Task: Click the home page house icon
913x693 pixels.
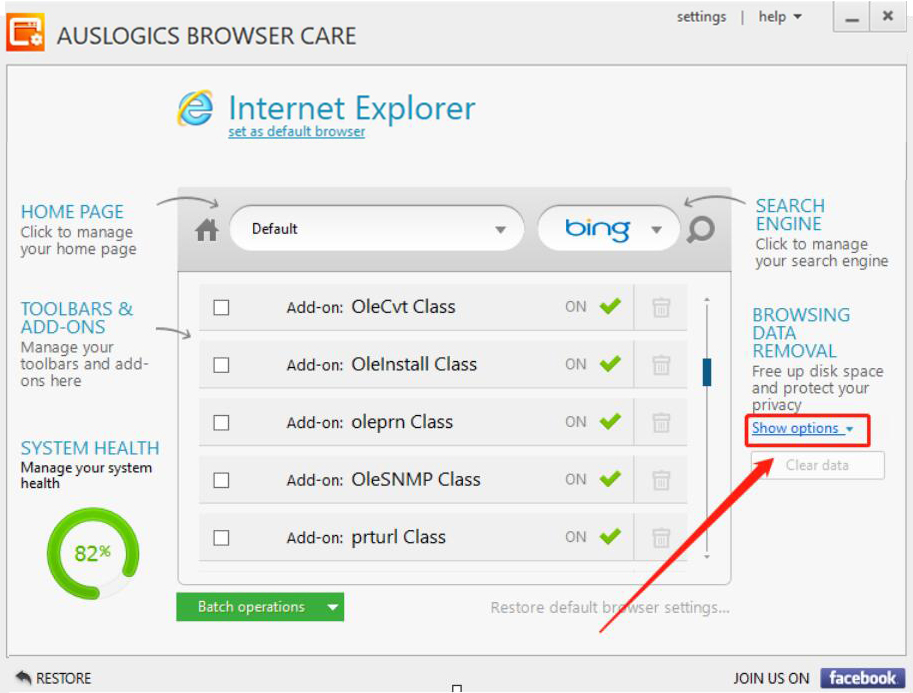Action: coord(207,229)
